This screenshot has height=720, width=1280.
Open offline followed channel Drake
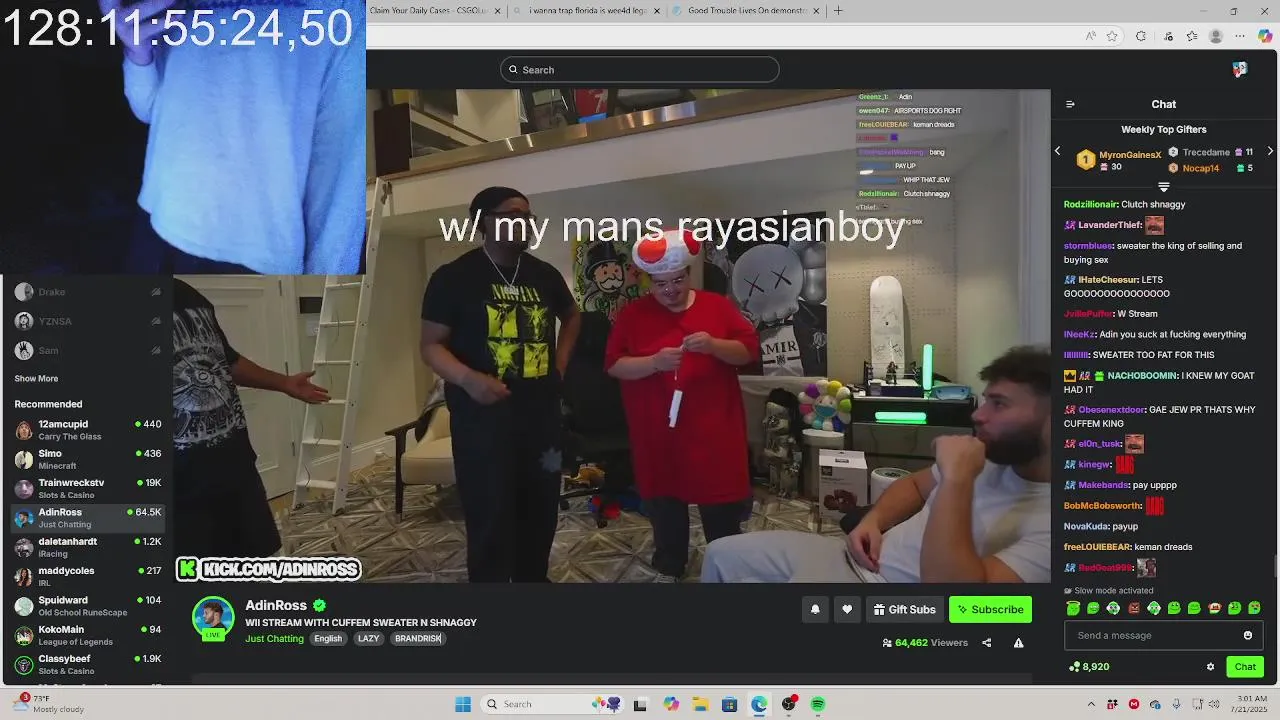click(x=87, y=292)
